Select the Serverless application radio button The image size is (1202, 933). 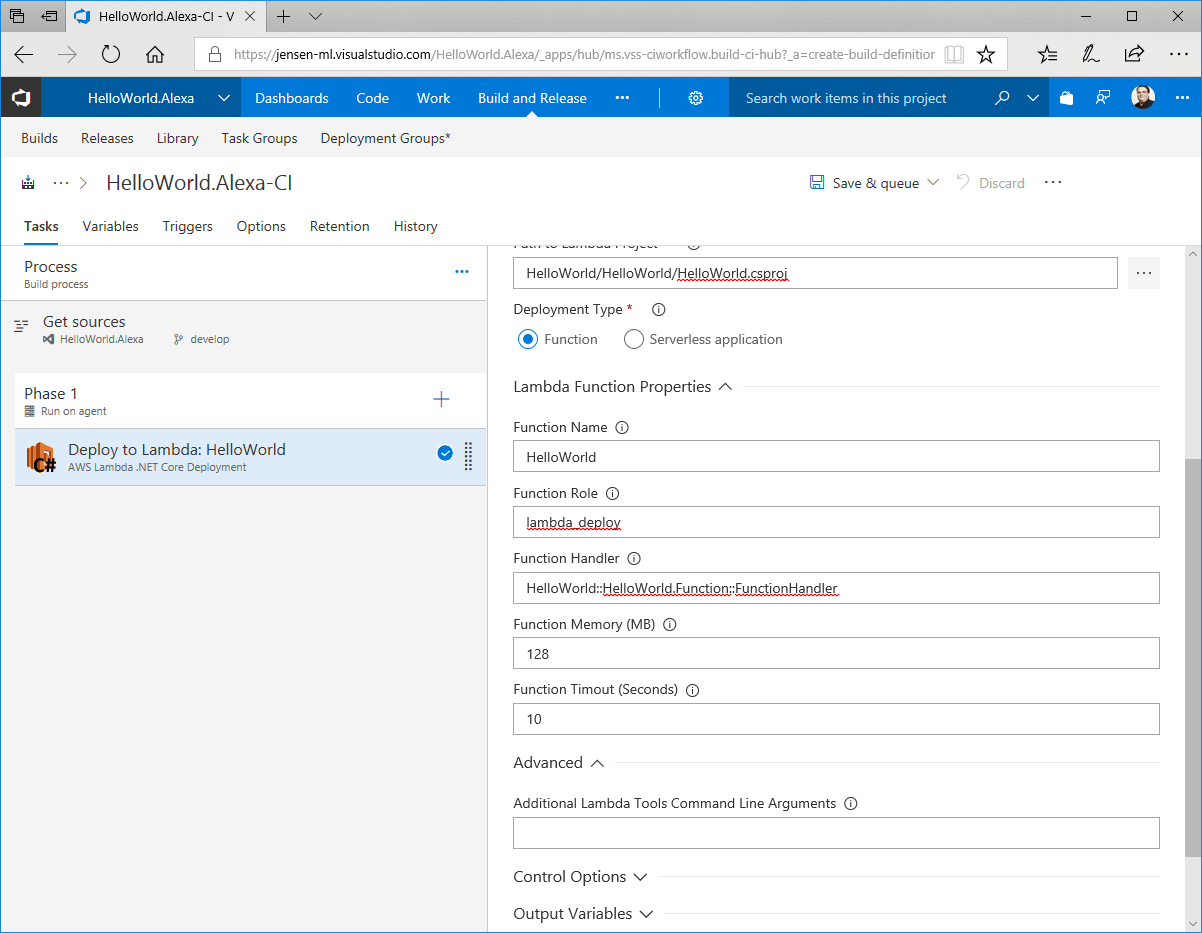[x=633, y=339]
